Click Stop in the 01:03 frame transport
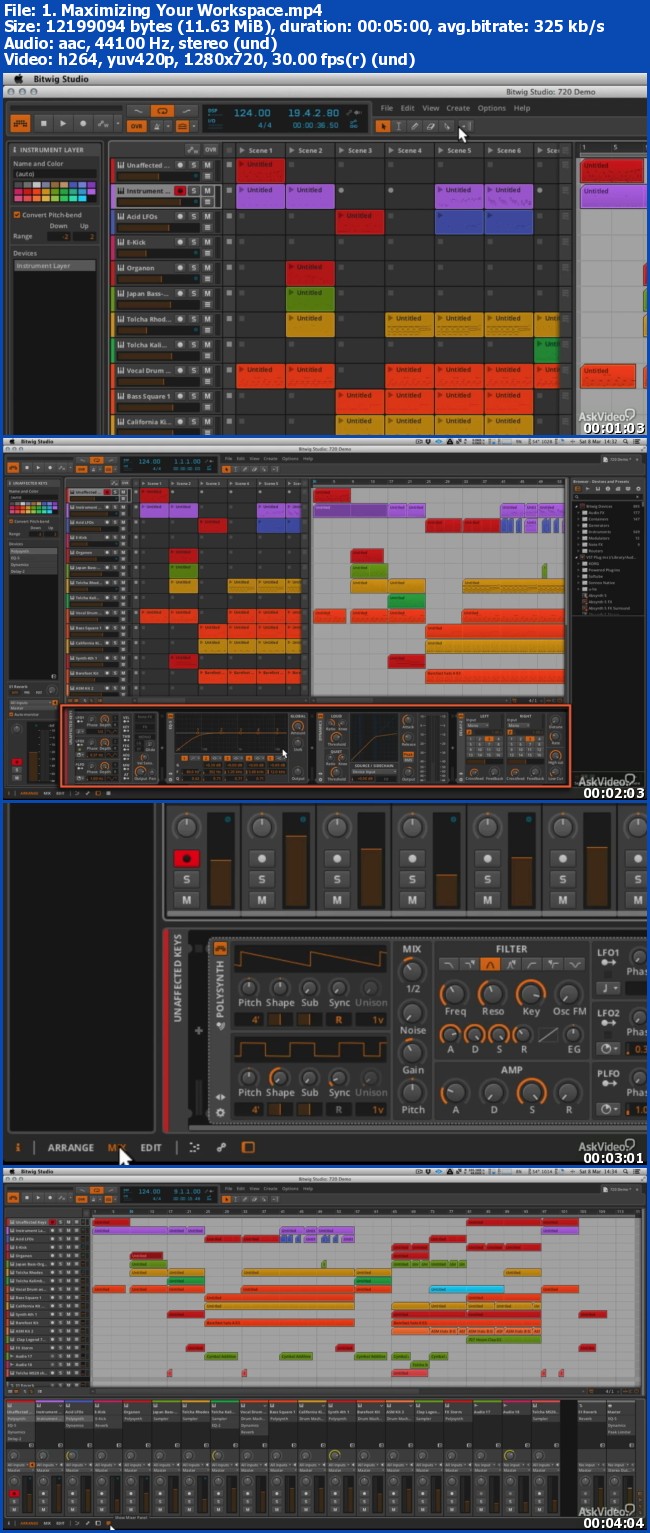The height and width of the screenshot is (1533, 650). [43, 123]
